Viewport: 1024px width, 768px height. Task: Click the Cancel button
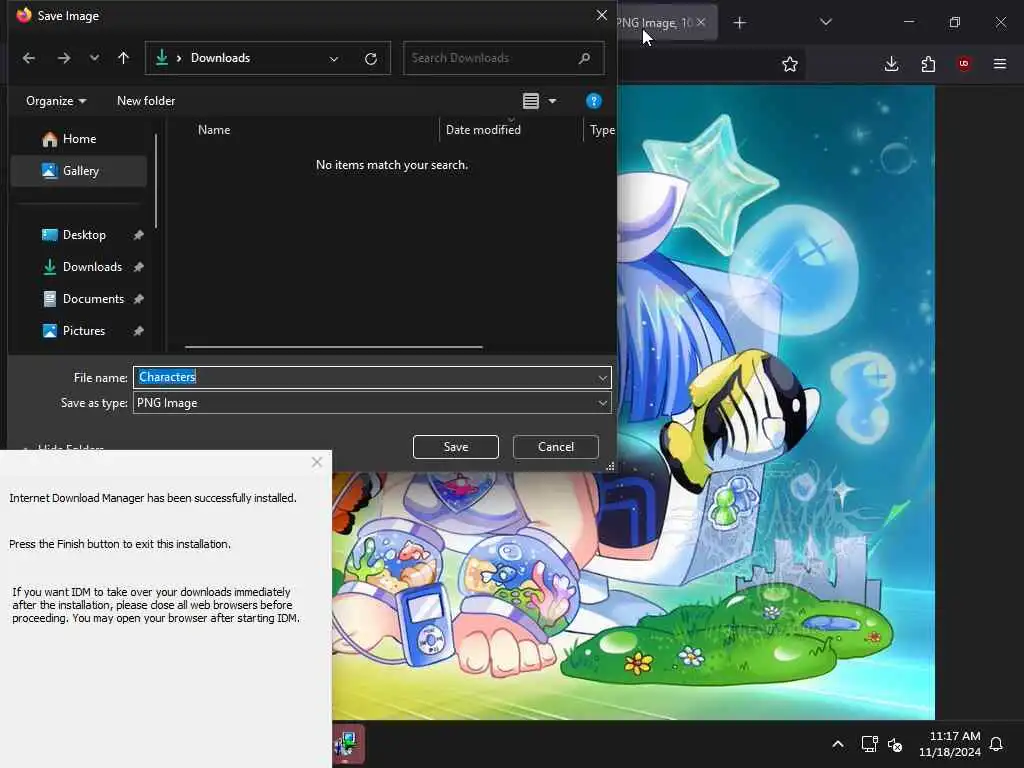click(556, 447)
